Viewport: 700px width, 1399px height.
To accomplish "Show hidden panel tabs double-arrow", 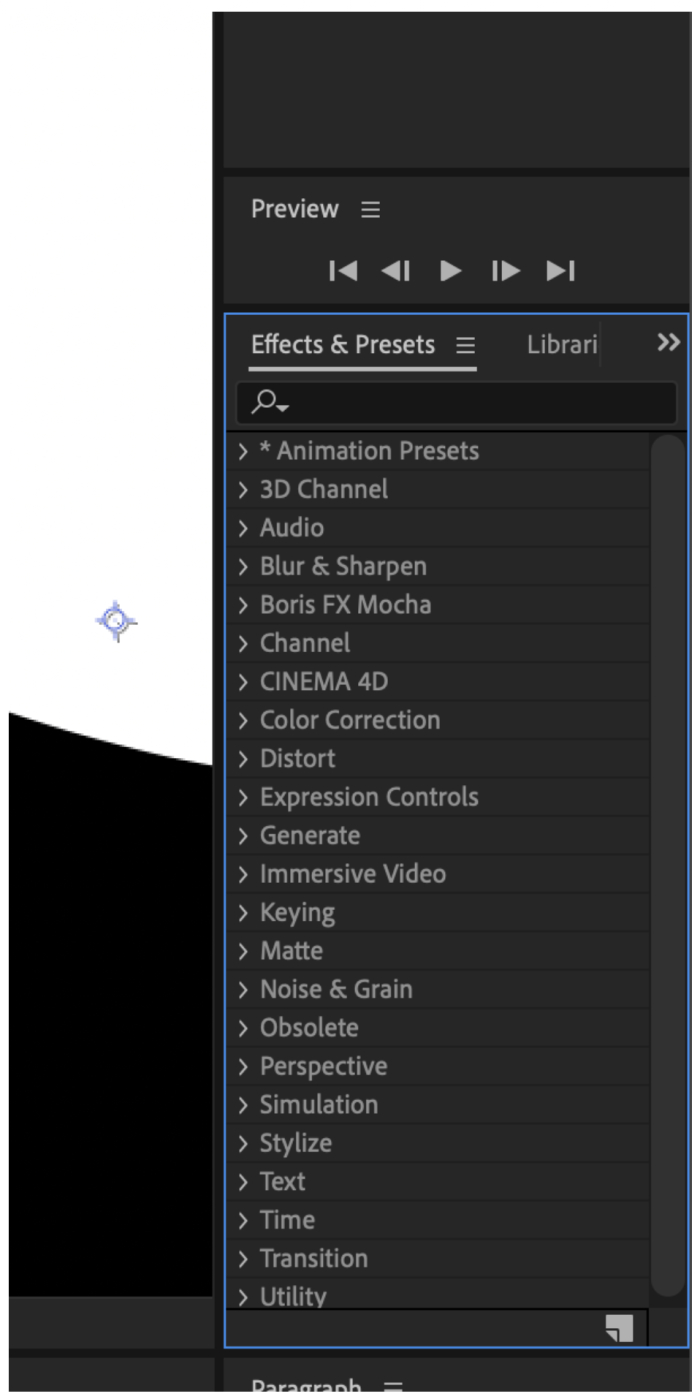I will click(668, 343).
